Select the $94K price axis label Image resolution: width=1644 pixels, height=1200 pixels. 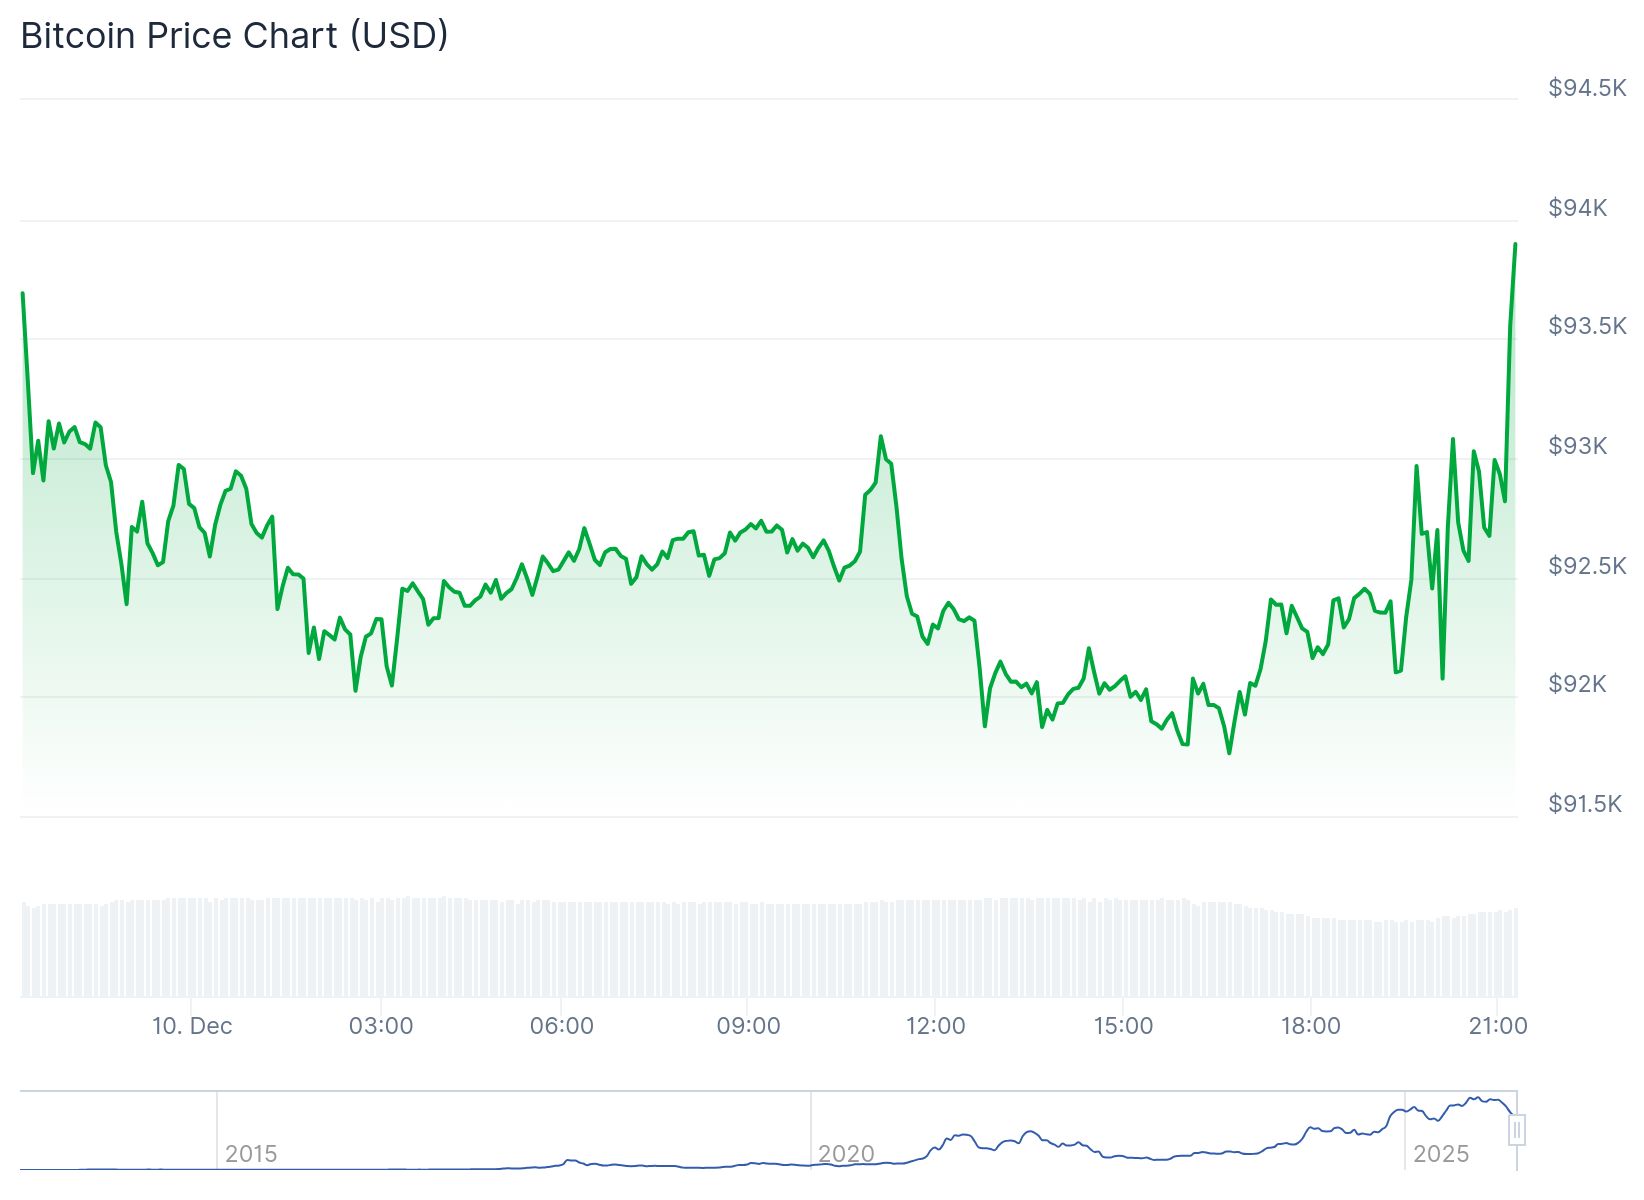click(x=1577, y=208)
